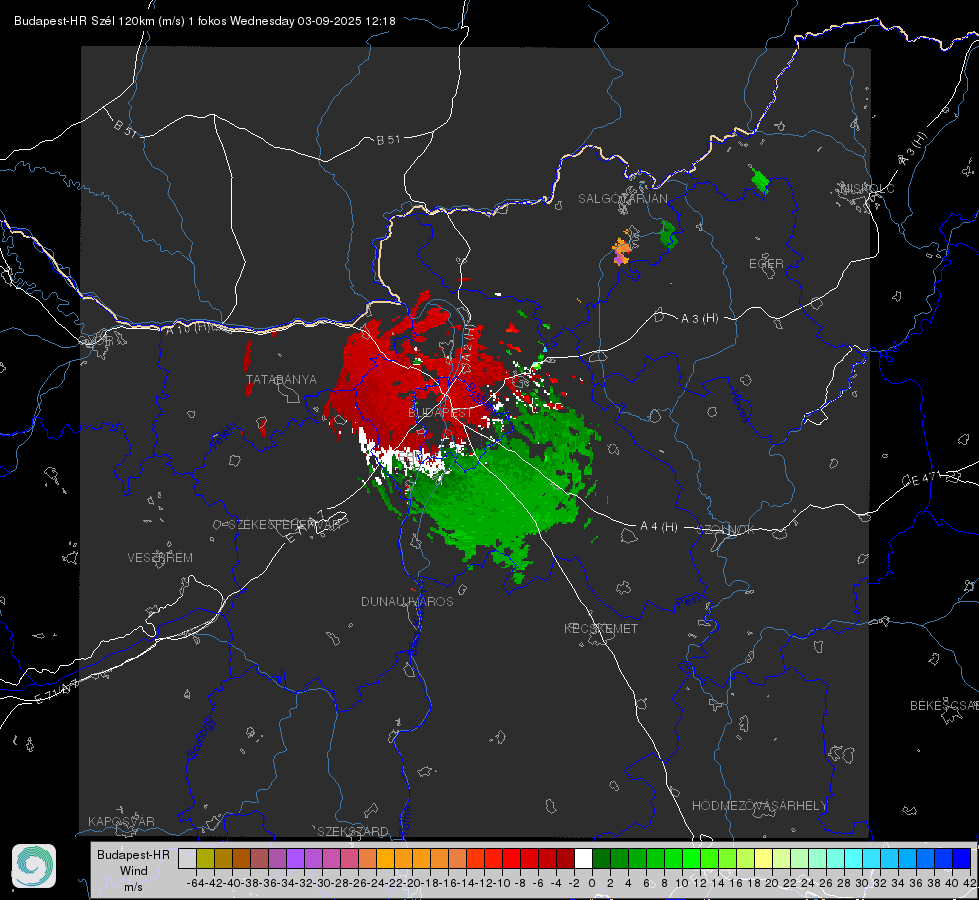
Task: Select the EGER city label
Action: click(766, 264)
